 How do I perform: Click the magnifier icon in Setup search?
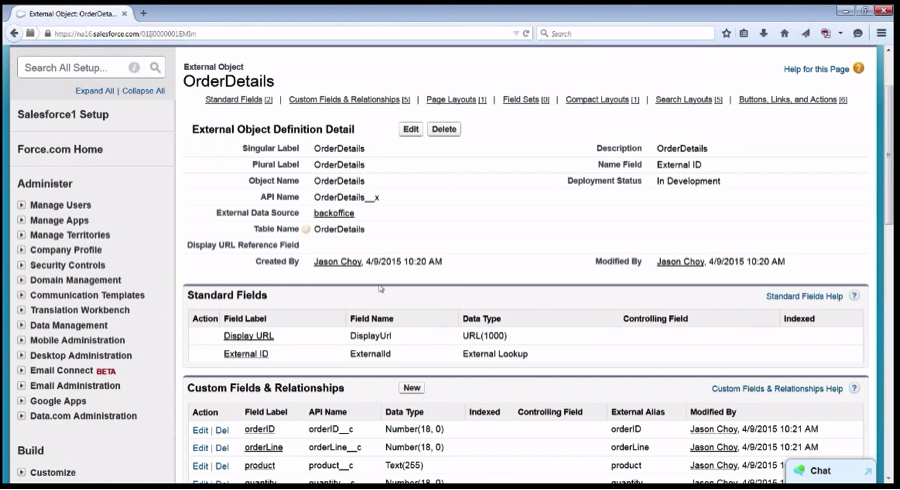tap(155, 68)
